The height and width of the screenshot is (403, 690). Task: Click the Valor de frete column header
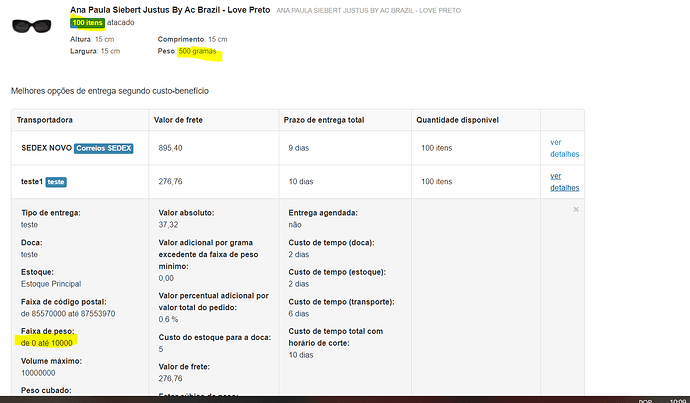pos(178,120)
